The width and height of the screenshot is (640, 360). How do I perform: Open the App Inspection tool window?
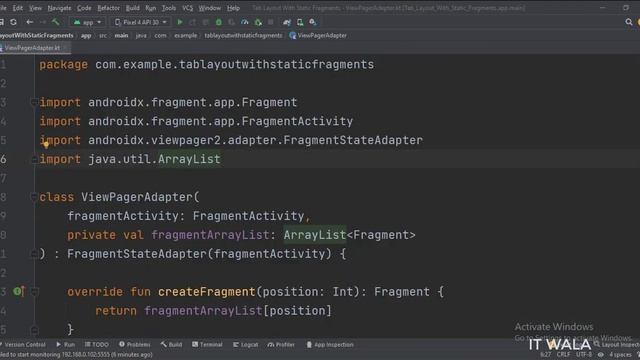pyautogui.click(x=330, y=345)
